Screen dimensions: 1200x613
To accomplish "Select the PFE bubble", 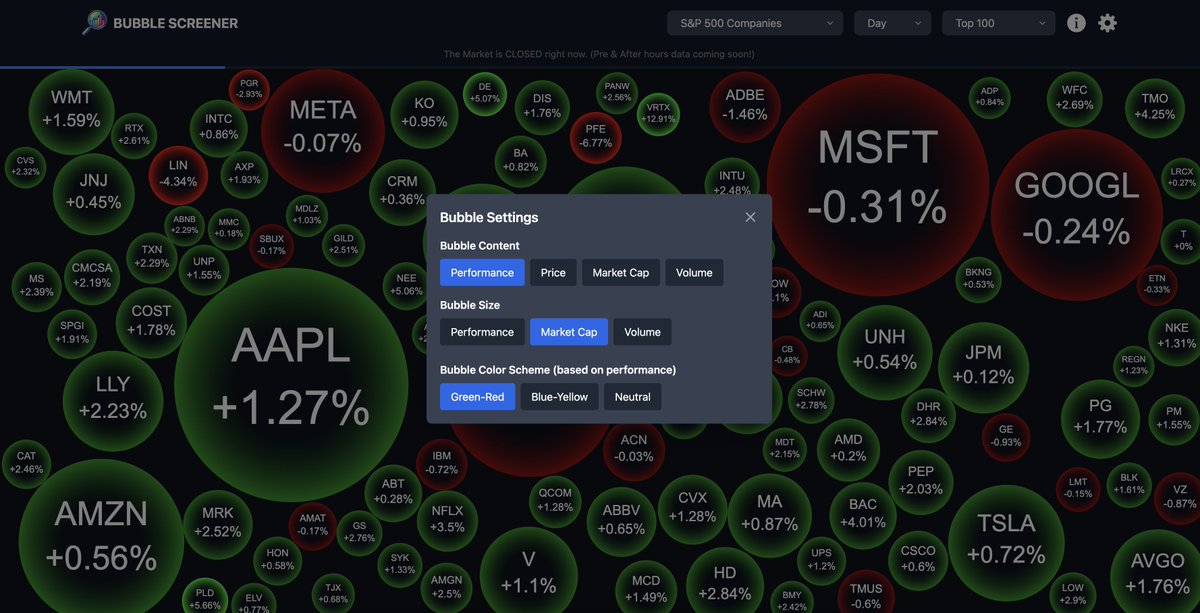I will [x=595, y=136].
